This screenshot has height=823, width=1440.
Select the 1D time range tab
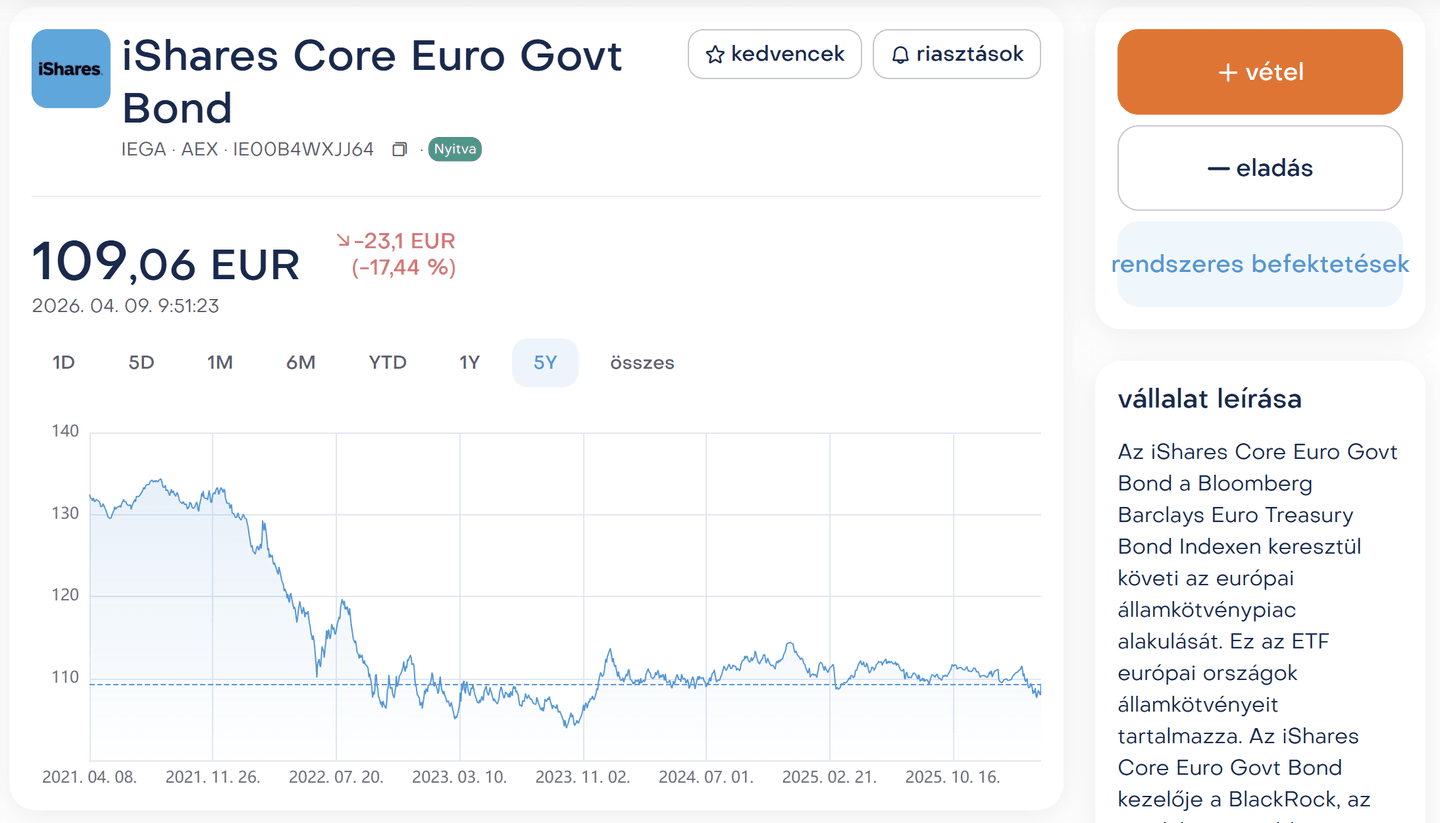point(64,363)
